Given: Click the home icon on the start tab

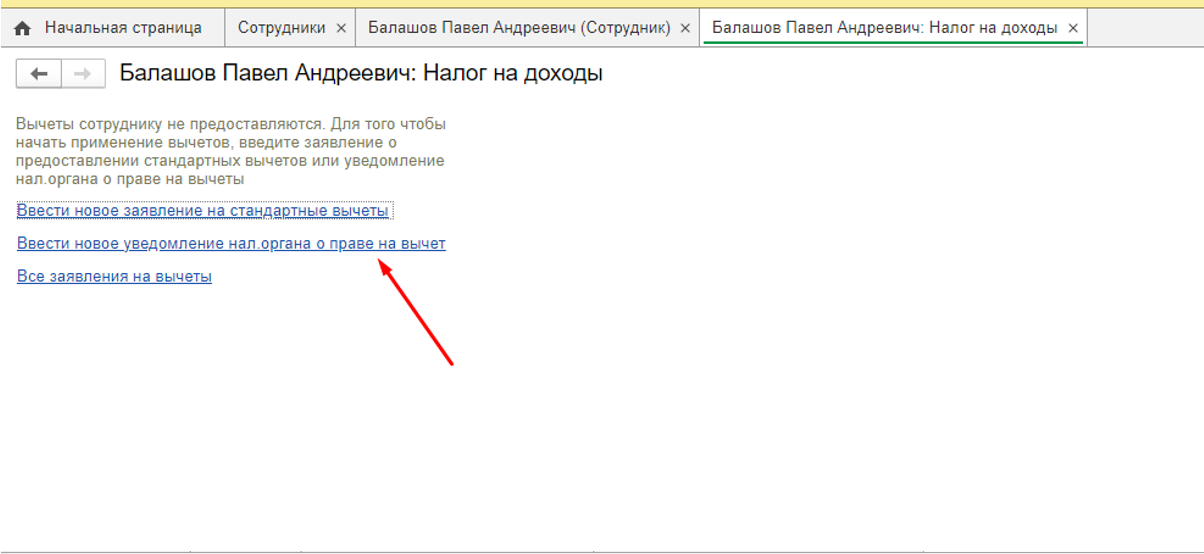Looking at the screenshot, I should [23, 28].
